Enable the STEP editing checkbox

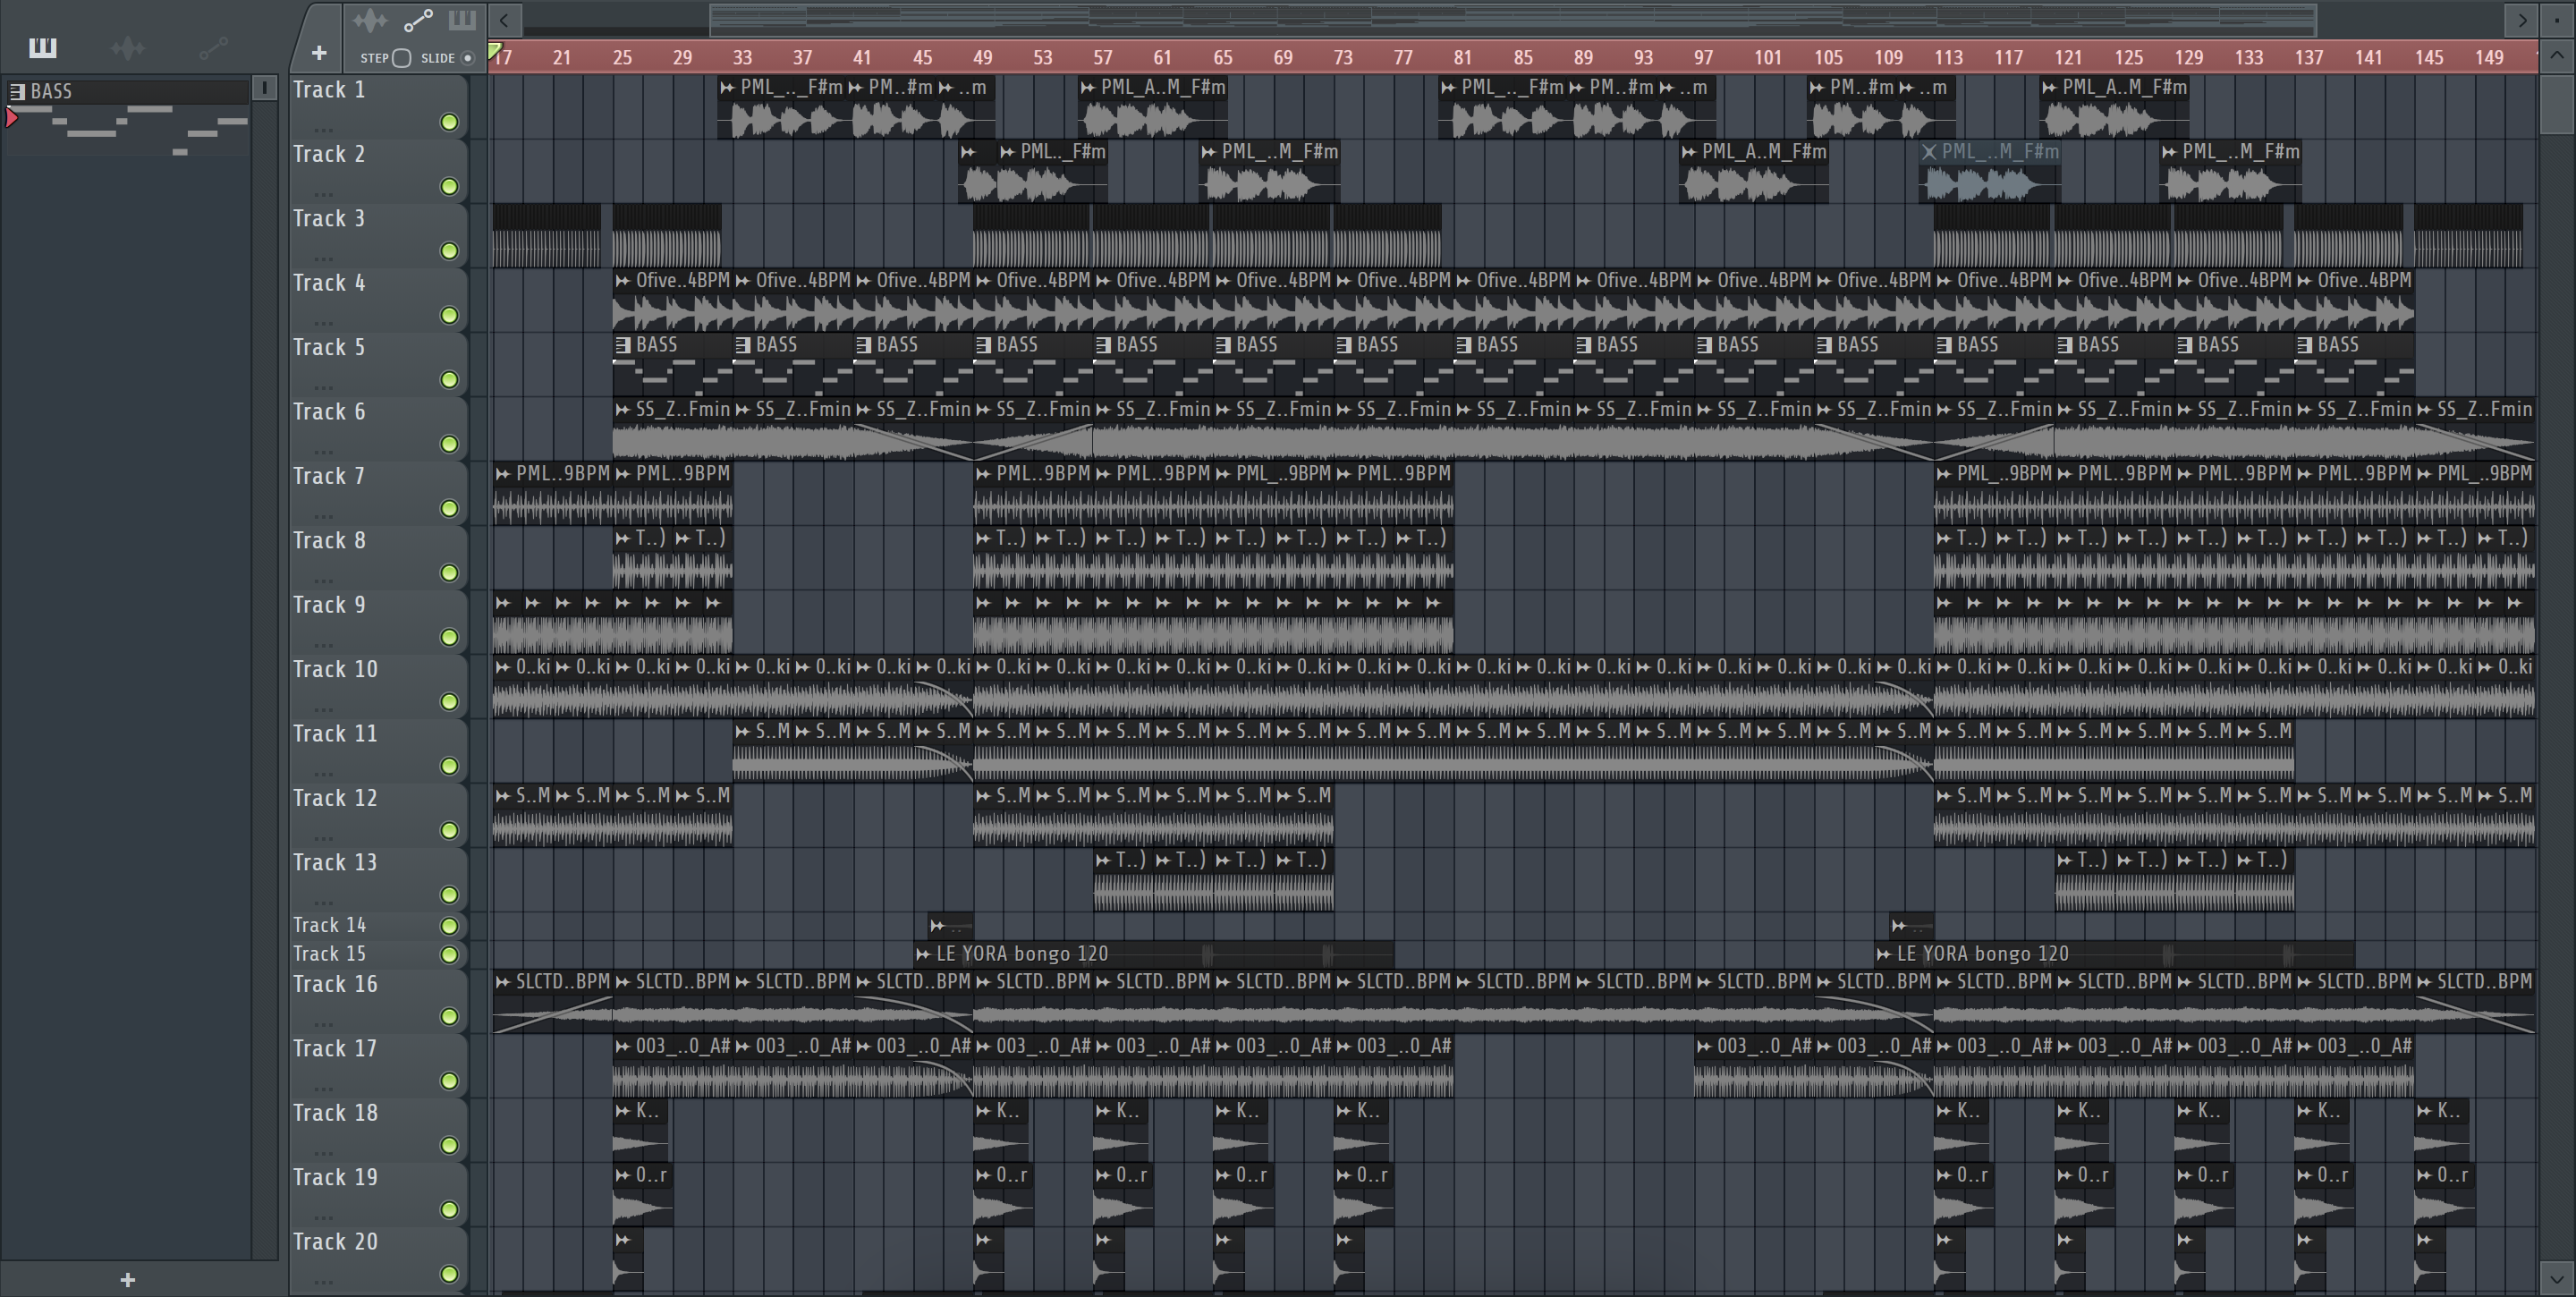(x=402, y=58)
